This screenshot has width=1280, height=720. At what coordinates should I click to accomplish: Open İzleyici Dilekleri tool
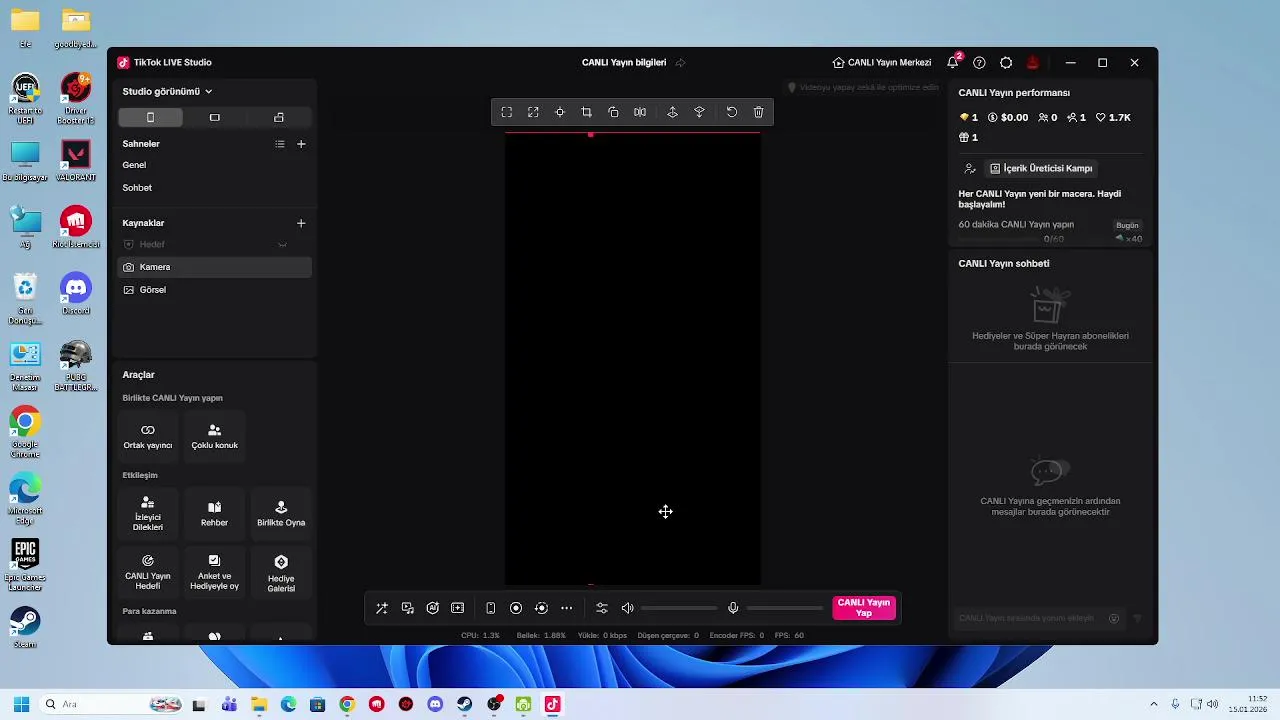coord(148,514)
